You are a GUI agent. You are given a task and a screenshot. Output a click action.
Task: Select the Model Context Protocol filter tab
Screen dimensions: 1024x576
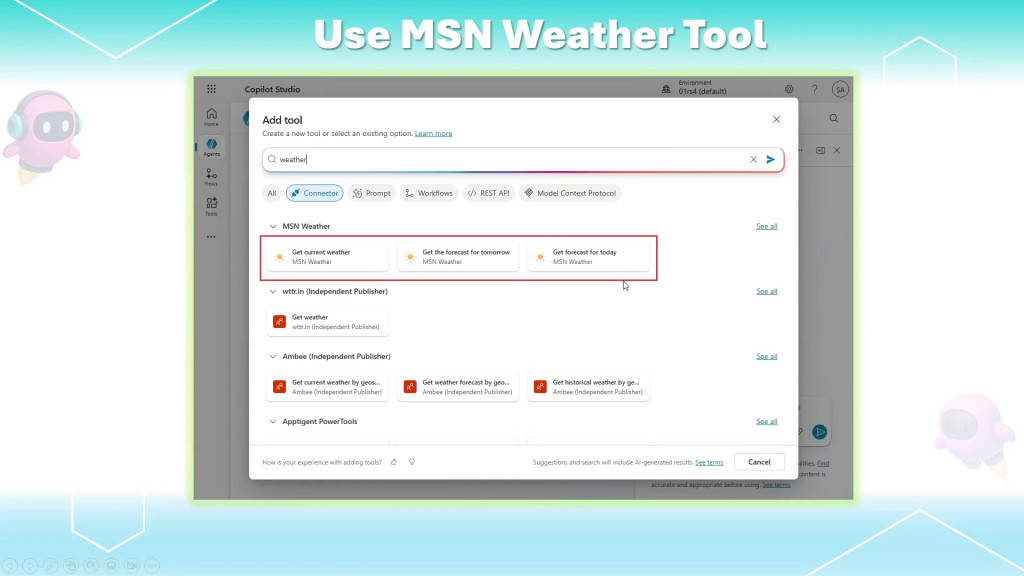570,193
